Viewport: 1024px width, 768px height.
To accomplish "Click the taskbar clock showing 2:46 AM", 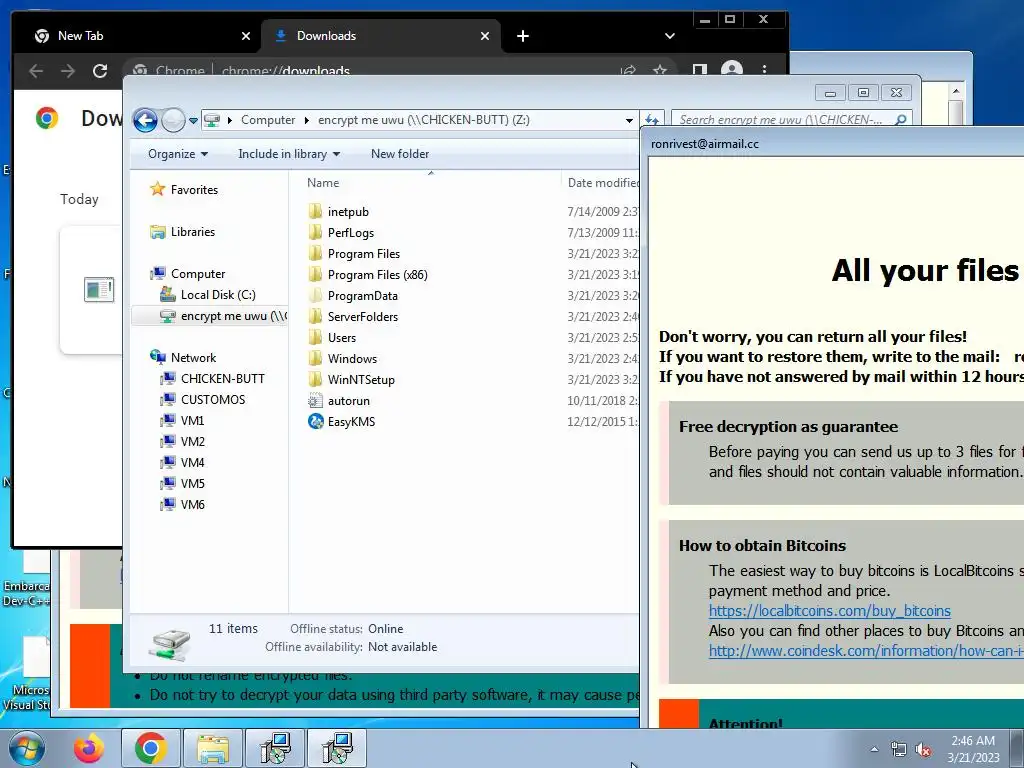I will [x=973, y=749].
